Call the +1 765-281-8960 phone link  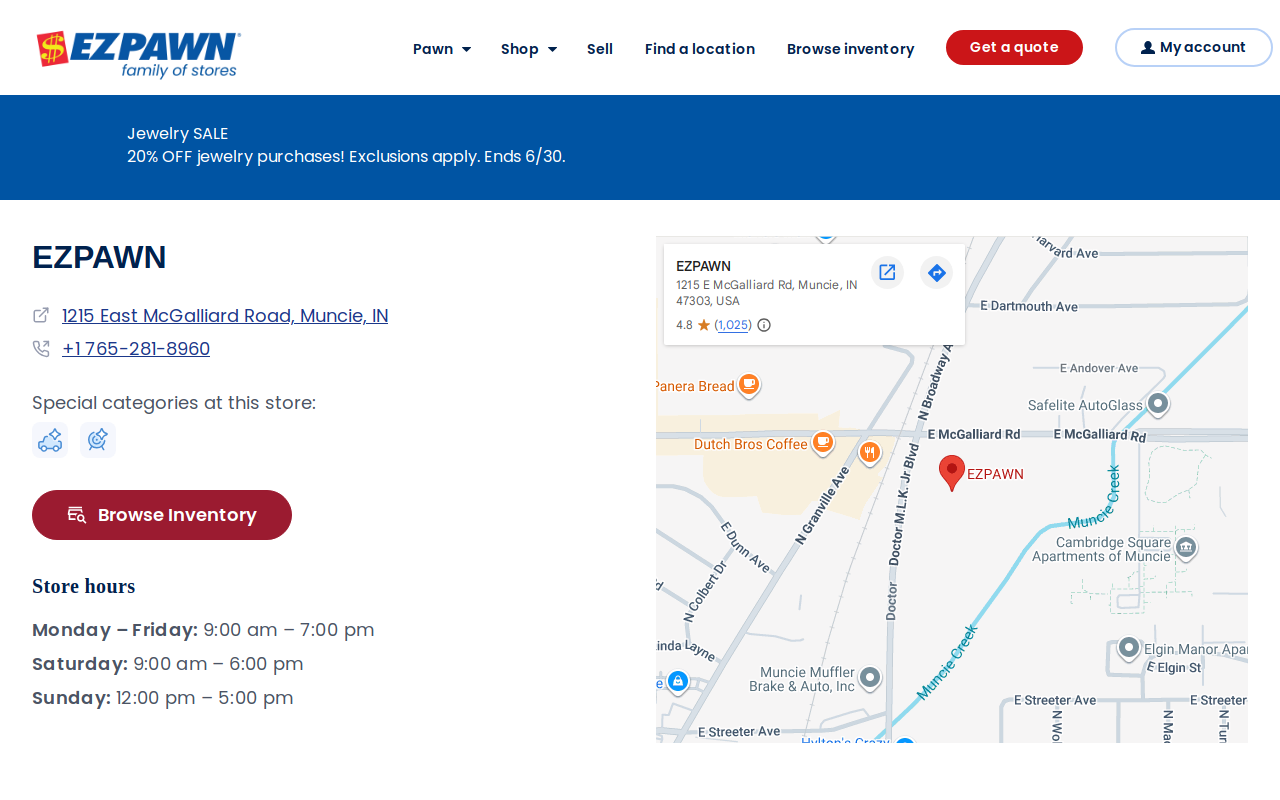tap(136, 349)
